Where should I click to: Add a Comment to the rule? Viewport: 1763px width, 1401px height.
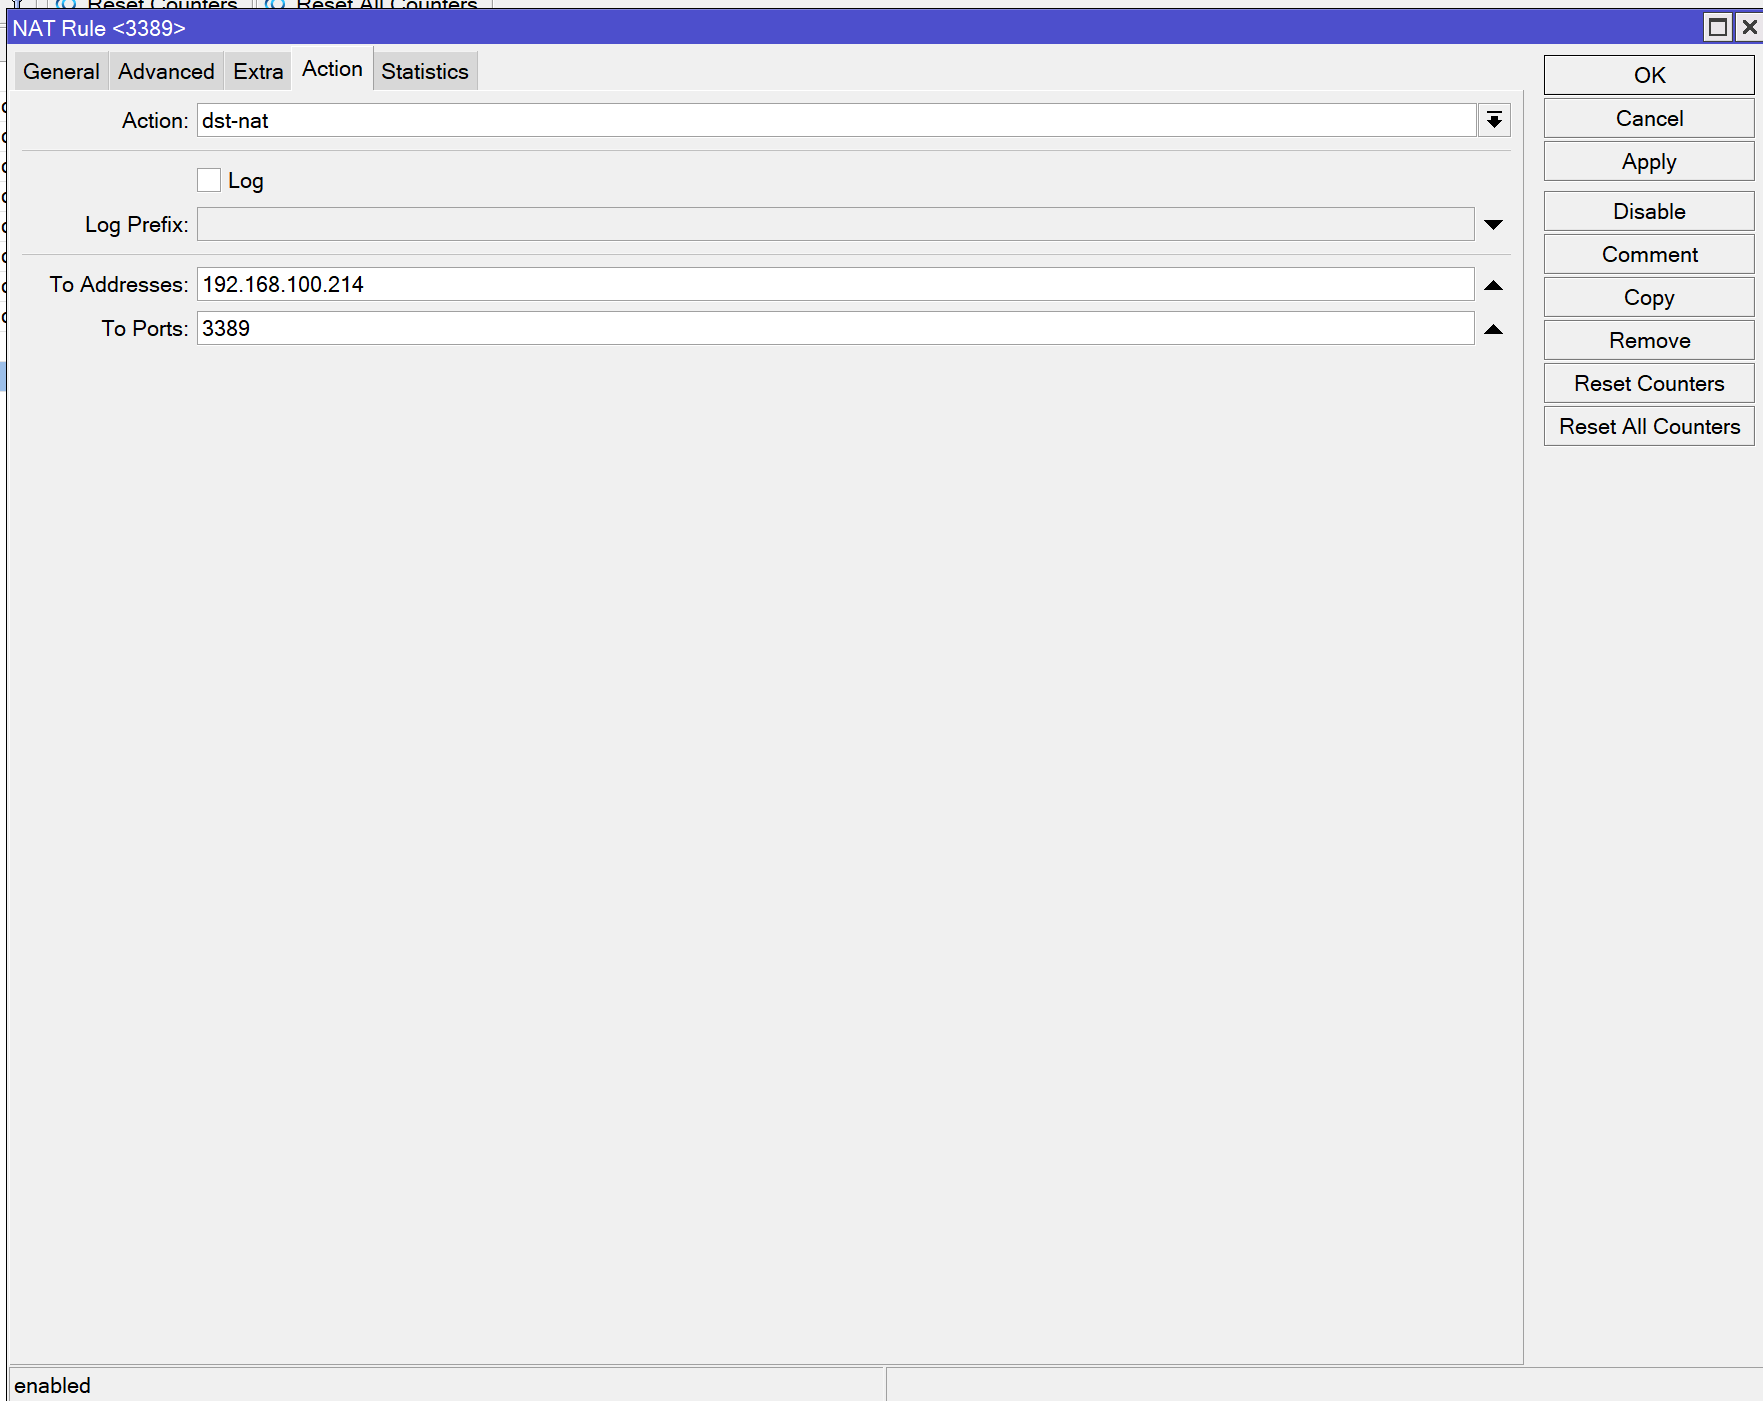tap(1648, 254)
